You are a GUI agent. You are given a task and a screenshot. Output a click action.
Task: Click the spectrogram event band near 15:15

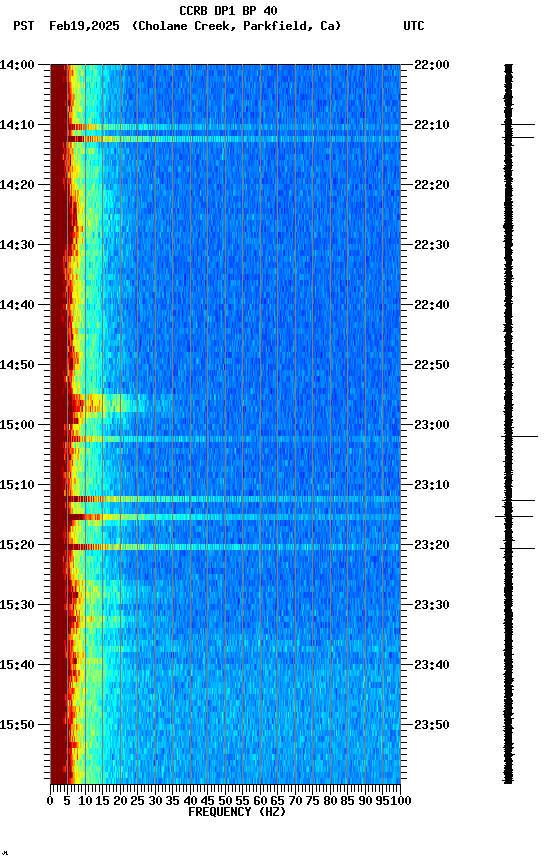point(225,517)
